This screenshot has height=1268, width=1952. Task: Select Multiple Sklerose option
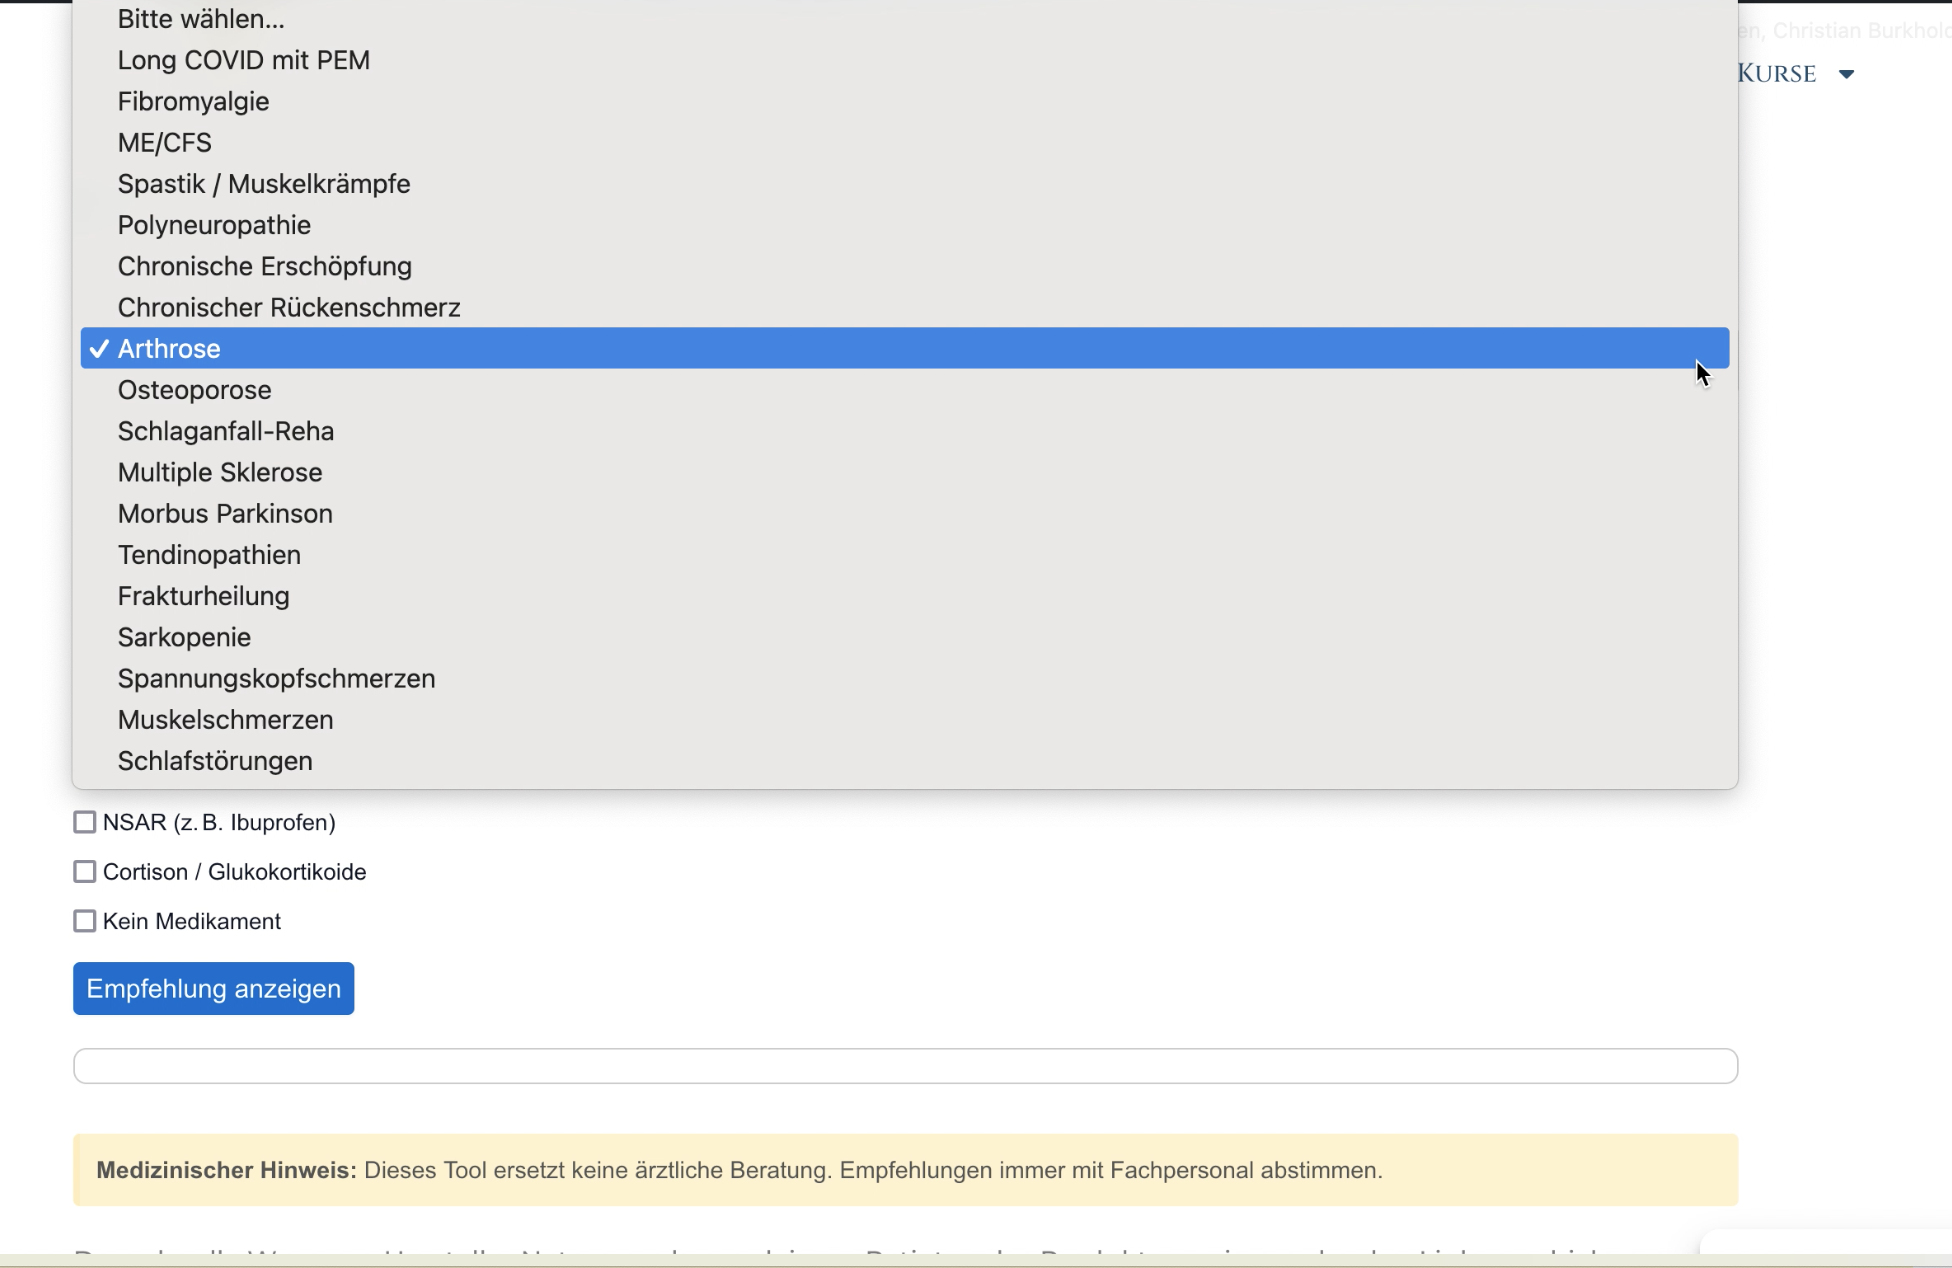pos(220,472)
